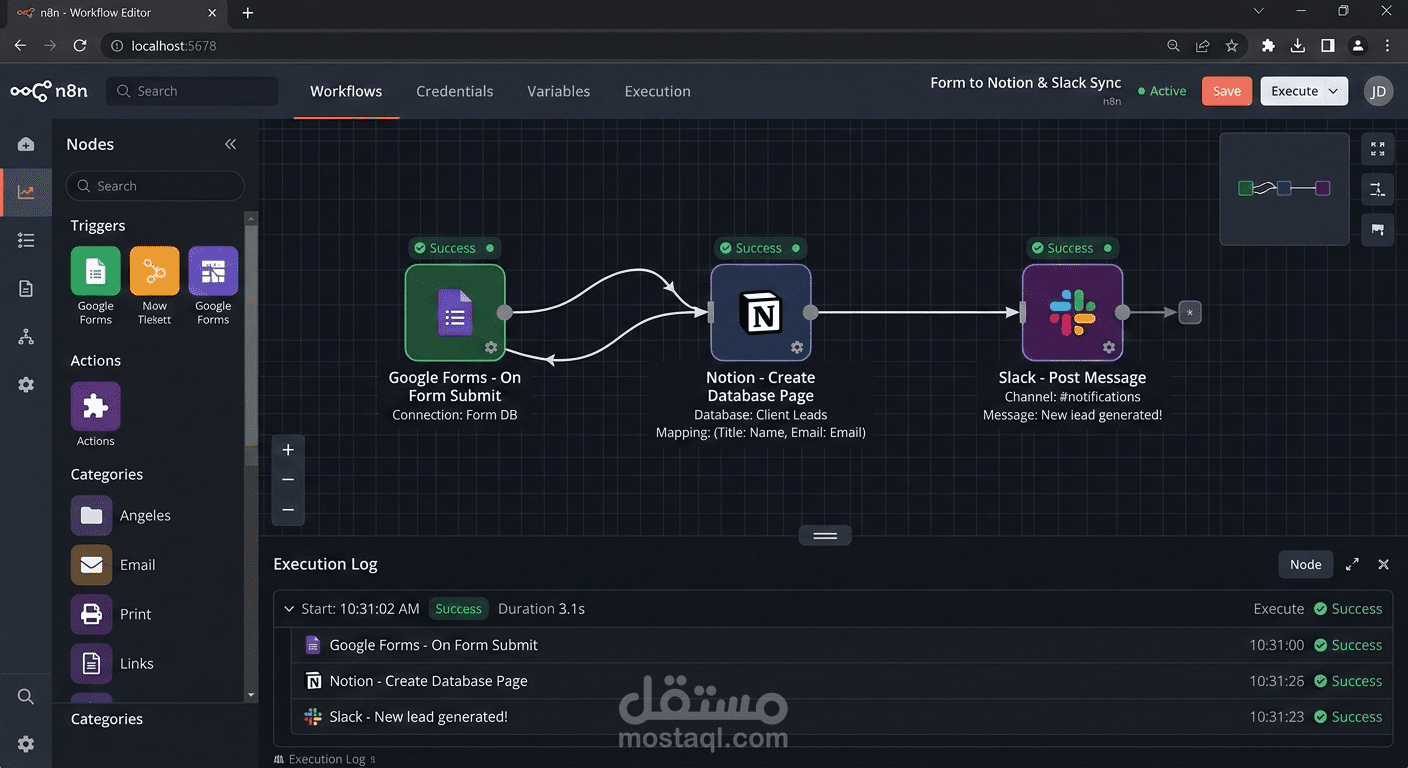Click Success badge above Notion node

coord(759,248)
